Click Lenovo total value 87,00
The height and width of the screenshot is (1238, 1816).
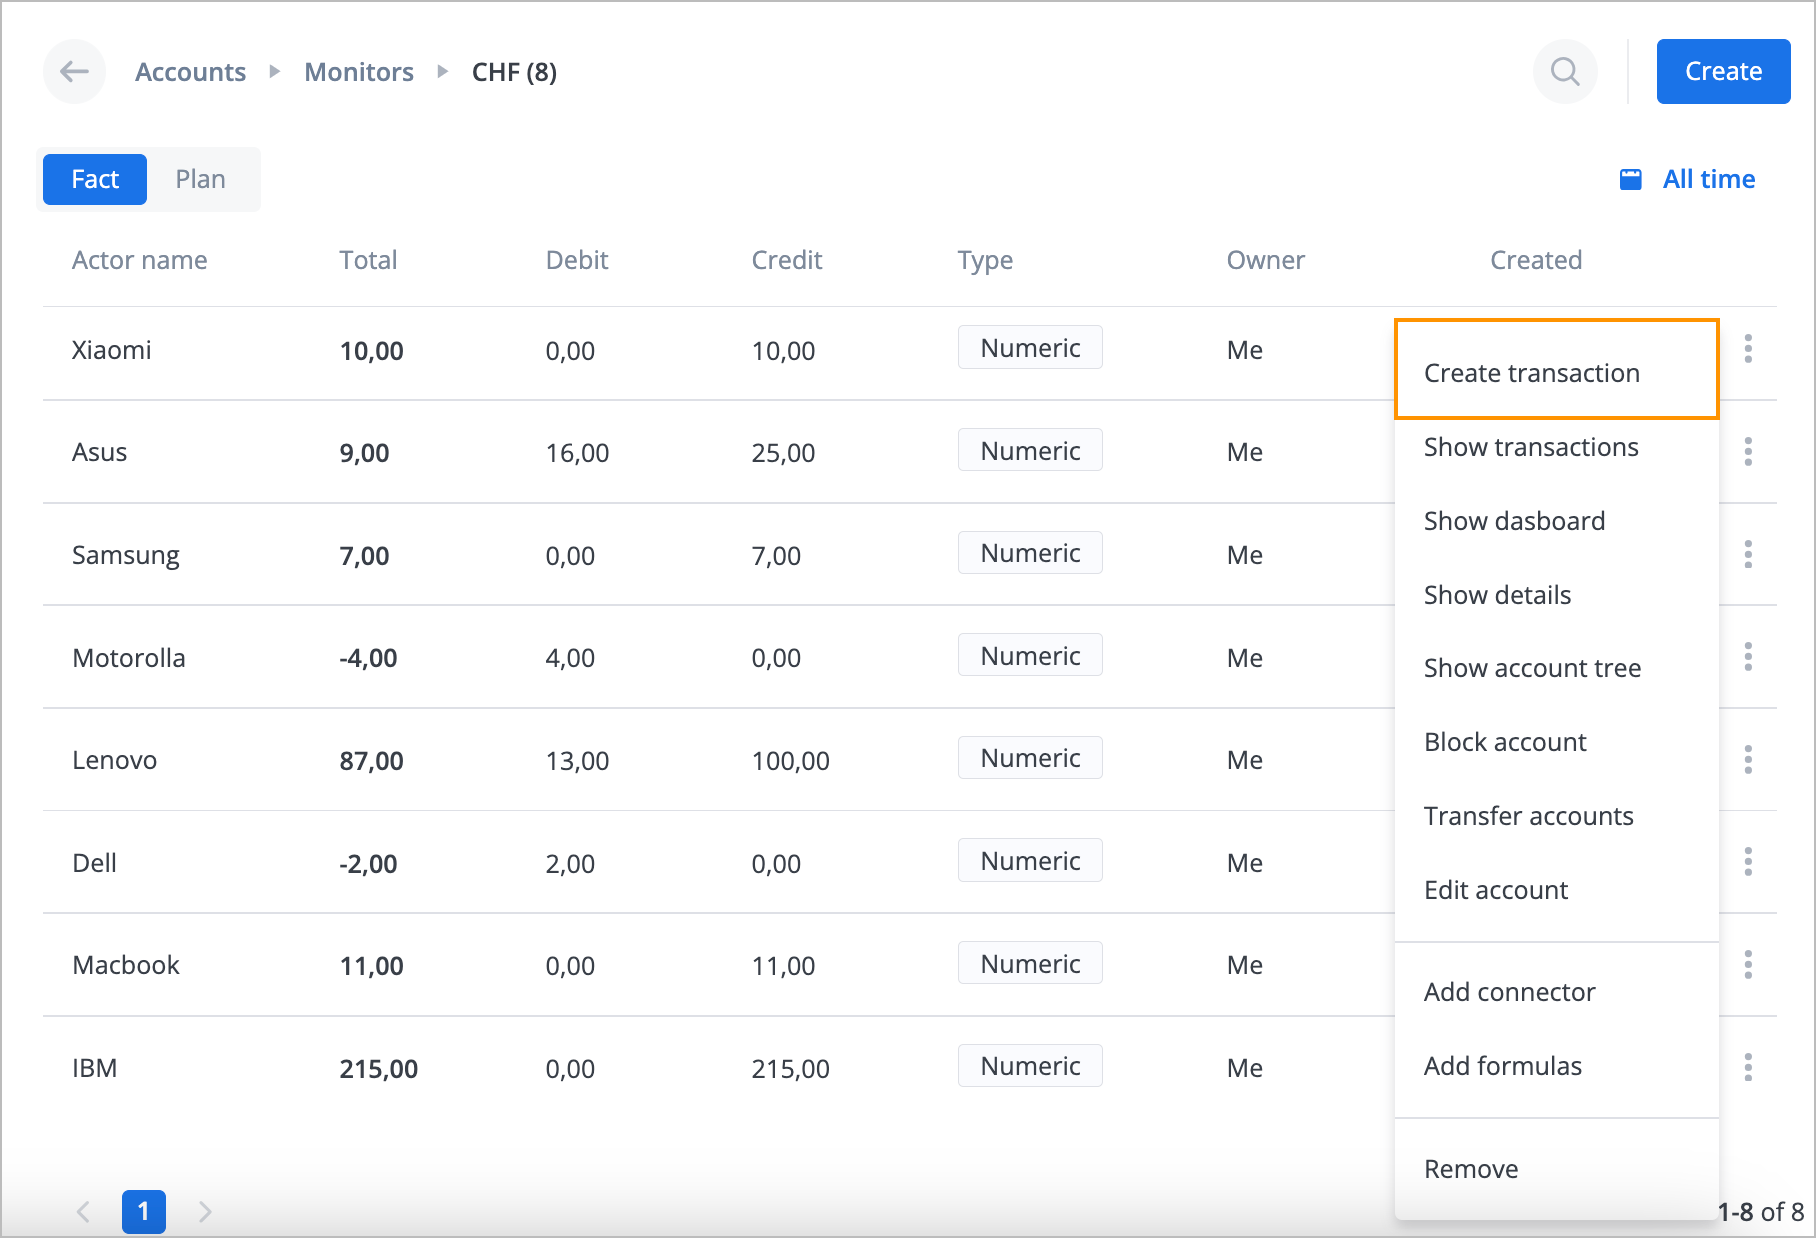tap(372, 761)
